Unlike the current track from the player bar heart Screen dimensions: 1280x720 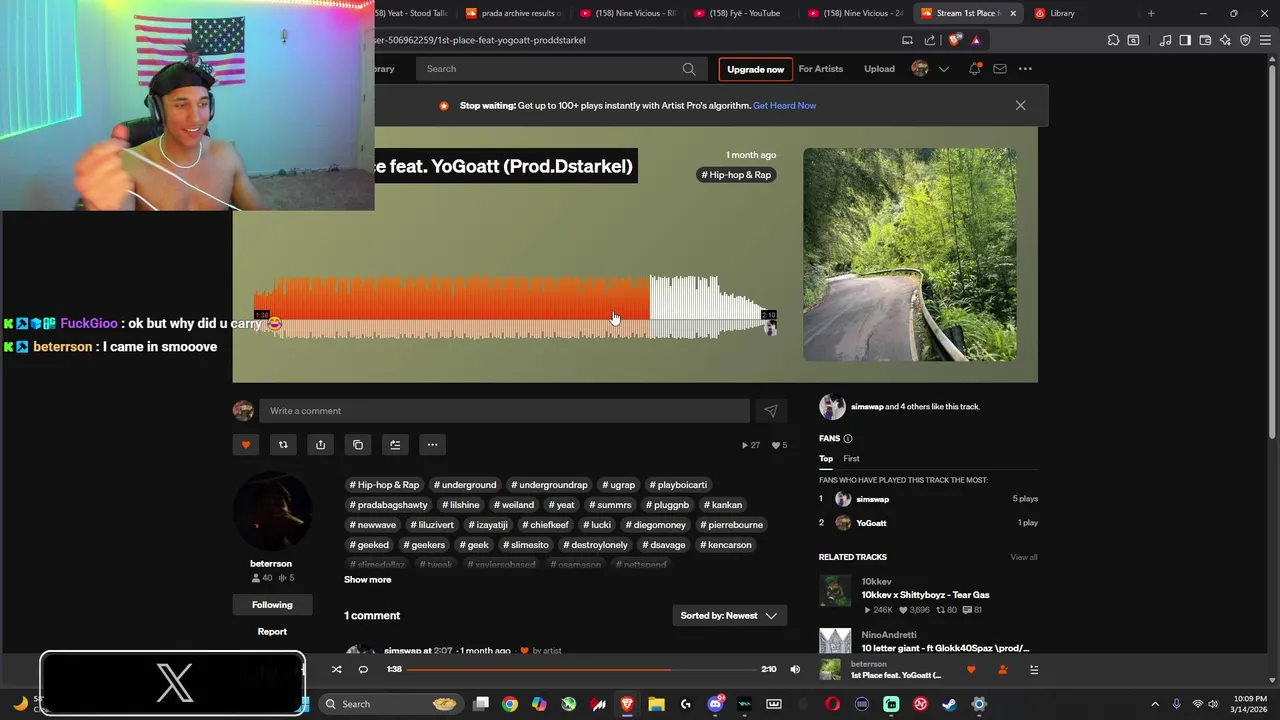(970, 669)
